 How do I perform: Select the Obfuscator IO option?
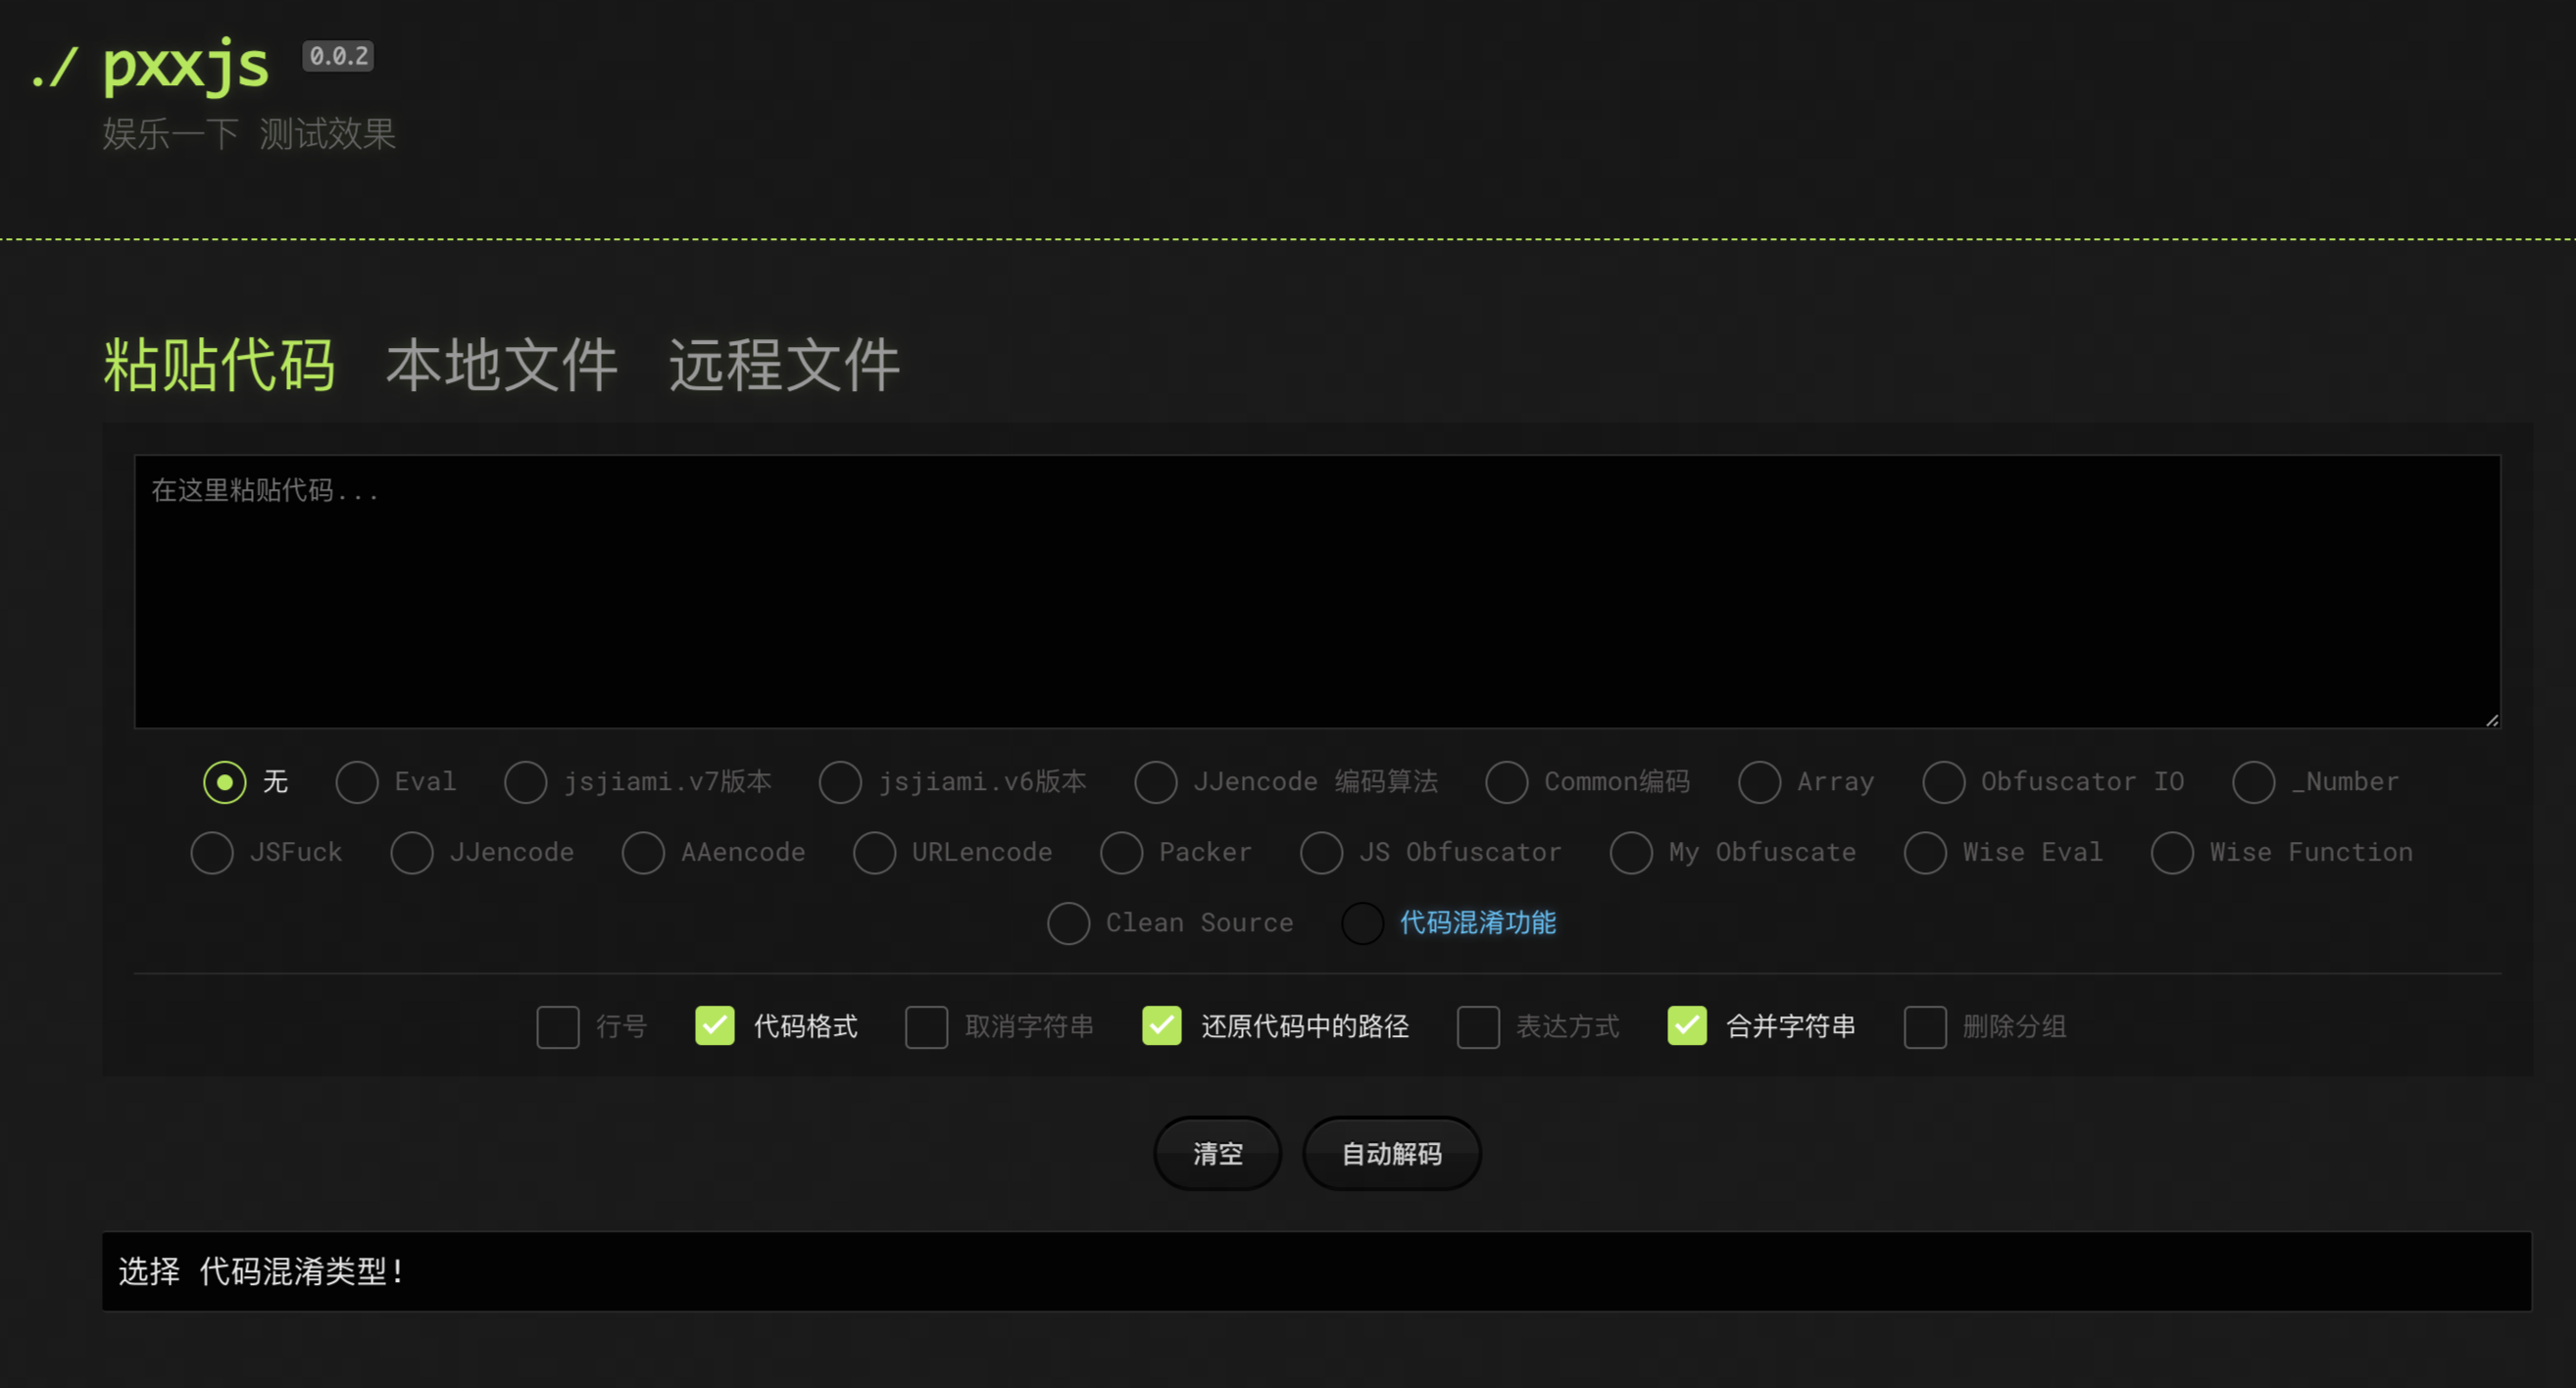pos(1943,782)
